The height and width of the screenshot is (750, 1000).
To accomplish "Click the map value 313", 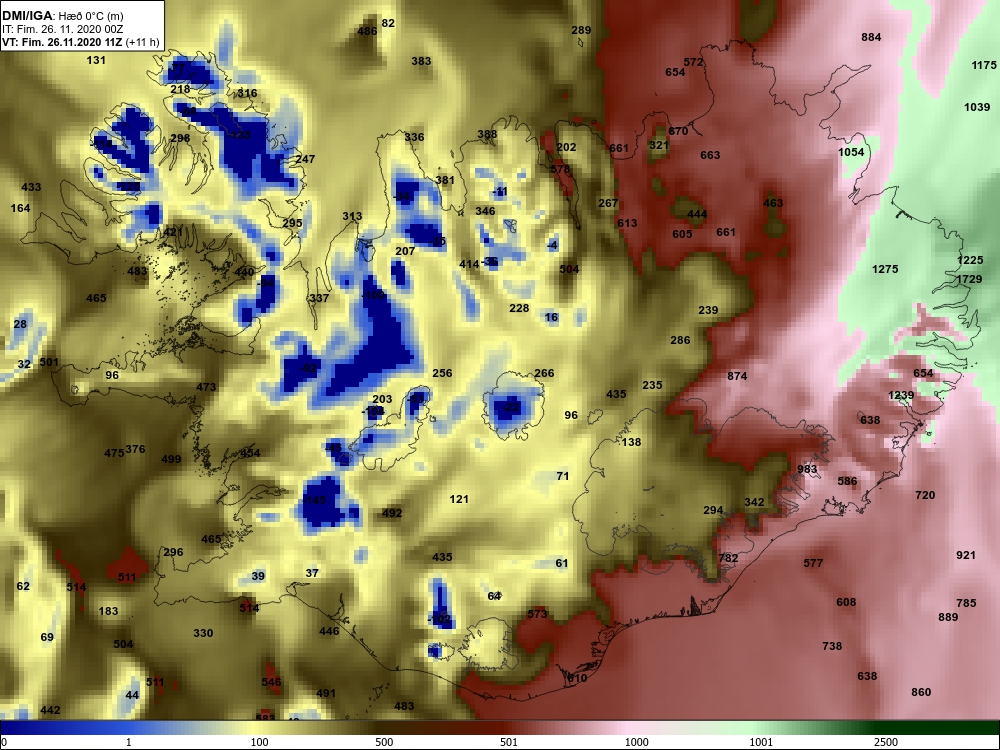I will (352, 216).
